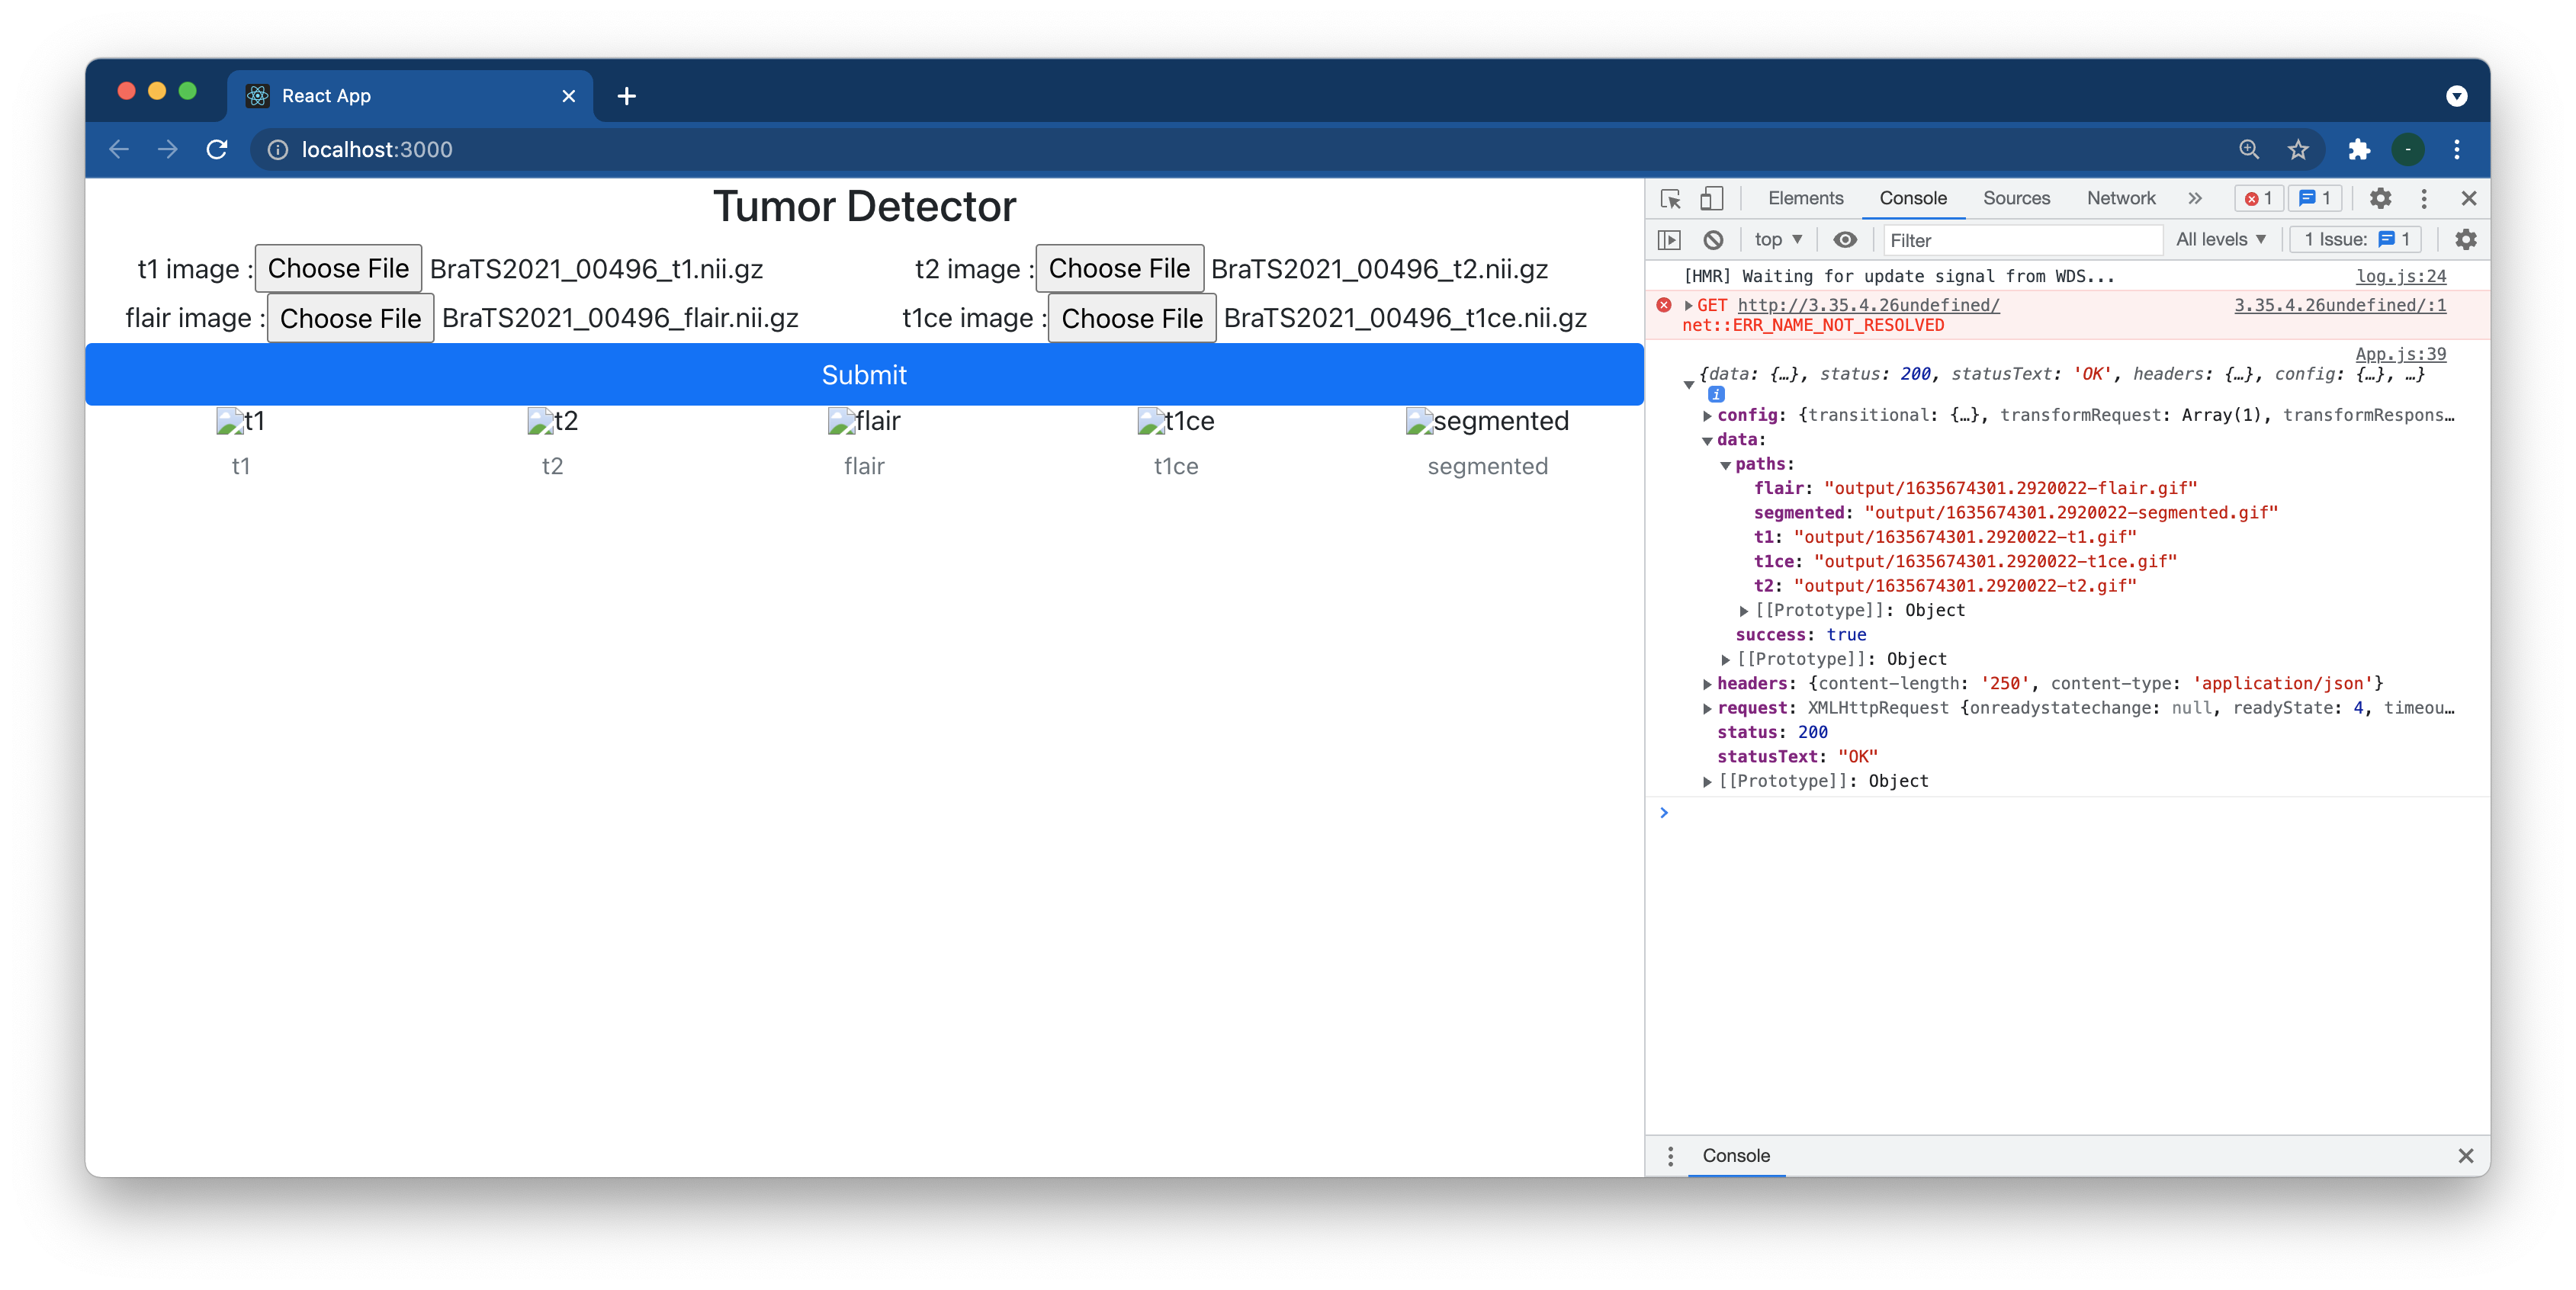Bookmark page with the star icon
Image resolution: width=2576 pixels, height=1290 pixels.
click(x=2298, y=150)
